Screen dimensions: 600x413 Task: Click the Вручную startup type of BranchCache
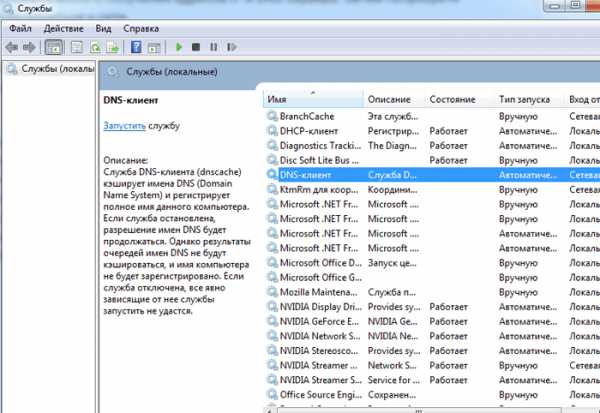pos(518,116)
